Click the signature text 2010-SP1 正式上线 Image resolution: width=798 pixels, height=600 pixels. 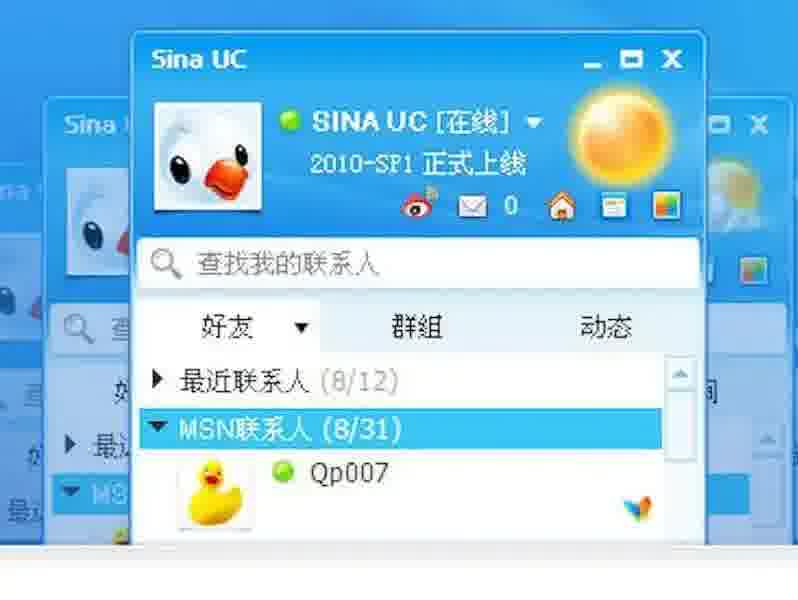pos(418,163)
